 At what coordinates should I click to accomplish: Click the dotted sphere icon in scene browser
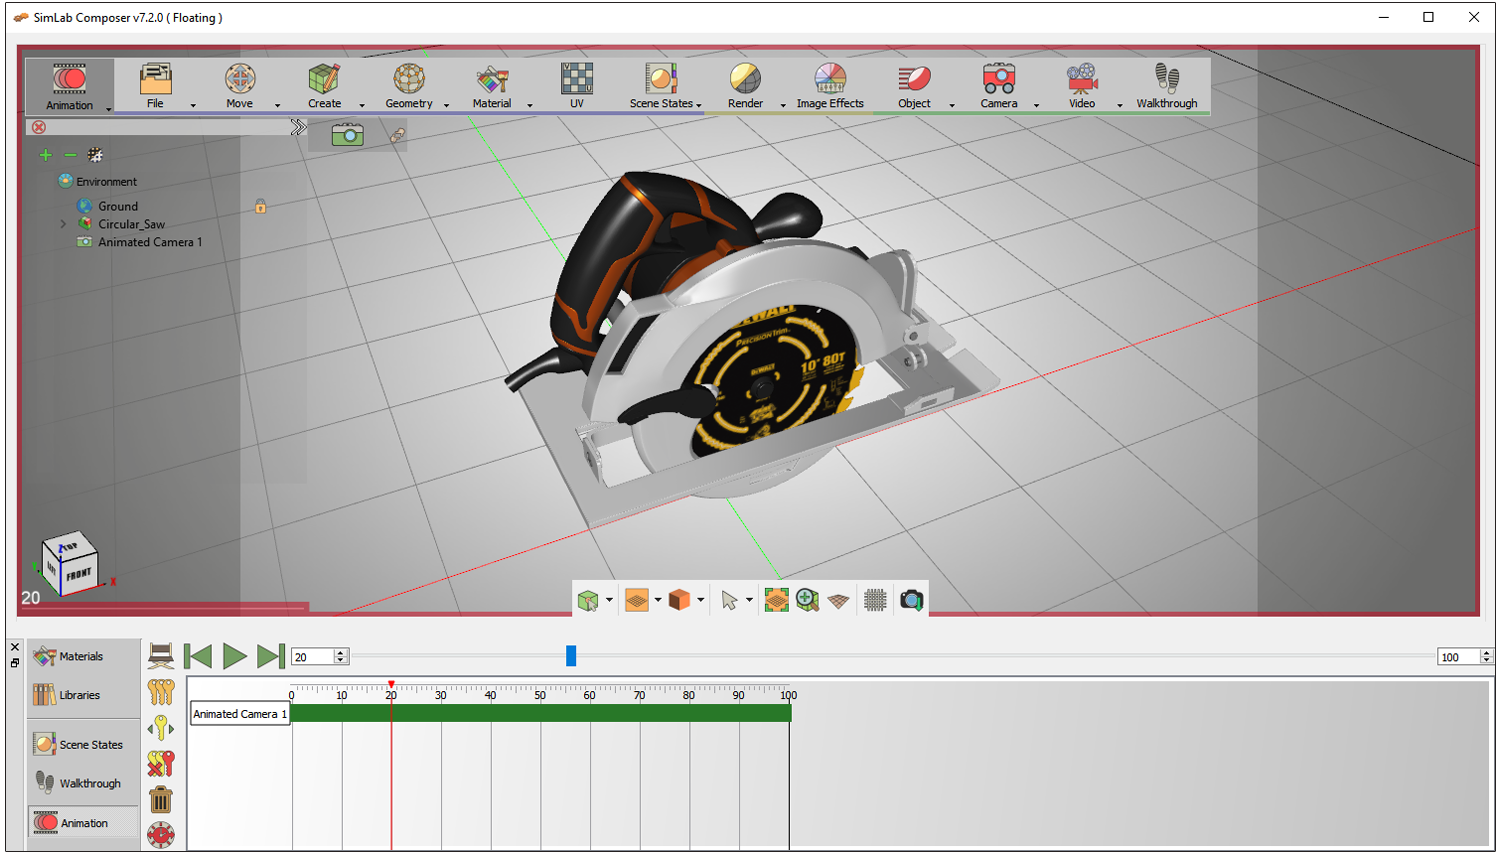(x=95, y=155)
